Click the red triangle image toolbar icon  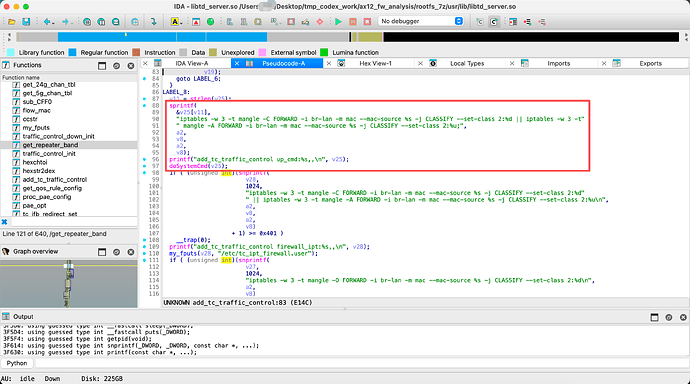tap(196, 22)
